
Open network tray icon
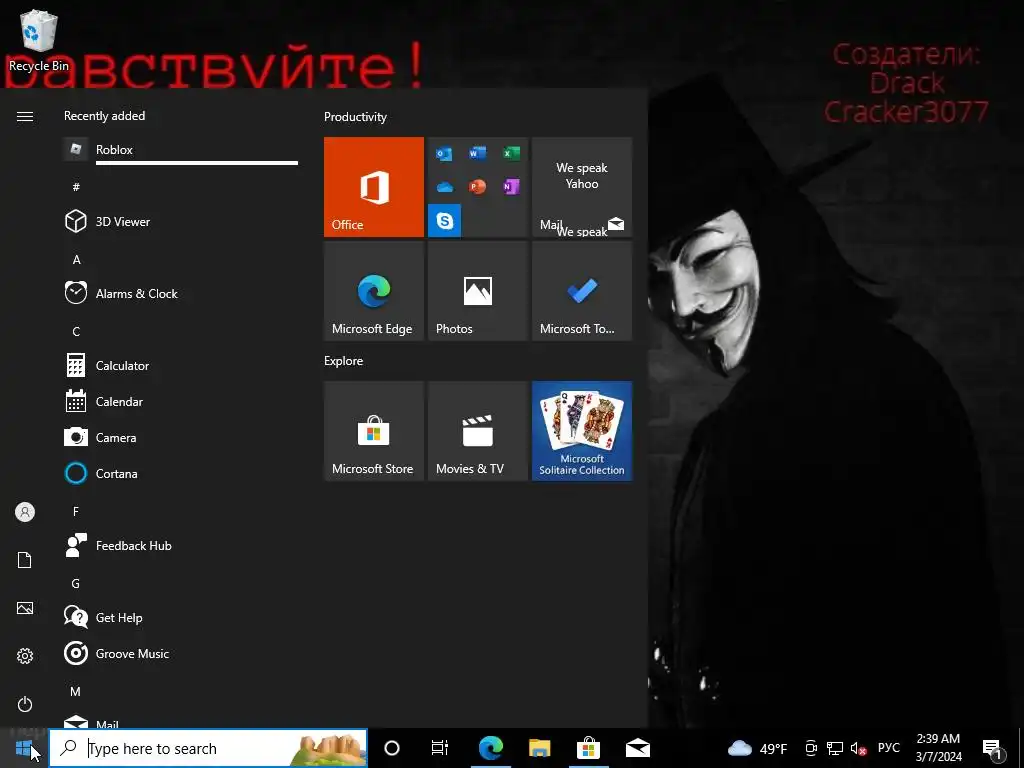click(835, 748)
